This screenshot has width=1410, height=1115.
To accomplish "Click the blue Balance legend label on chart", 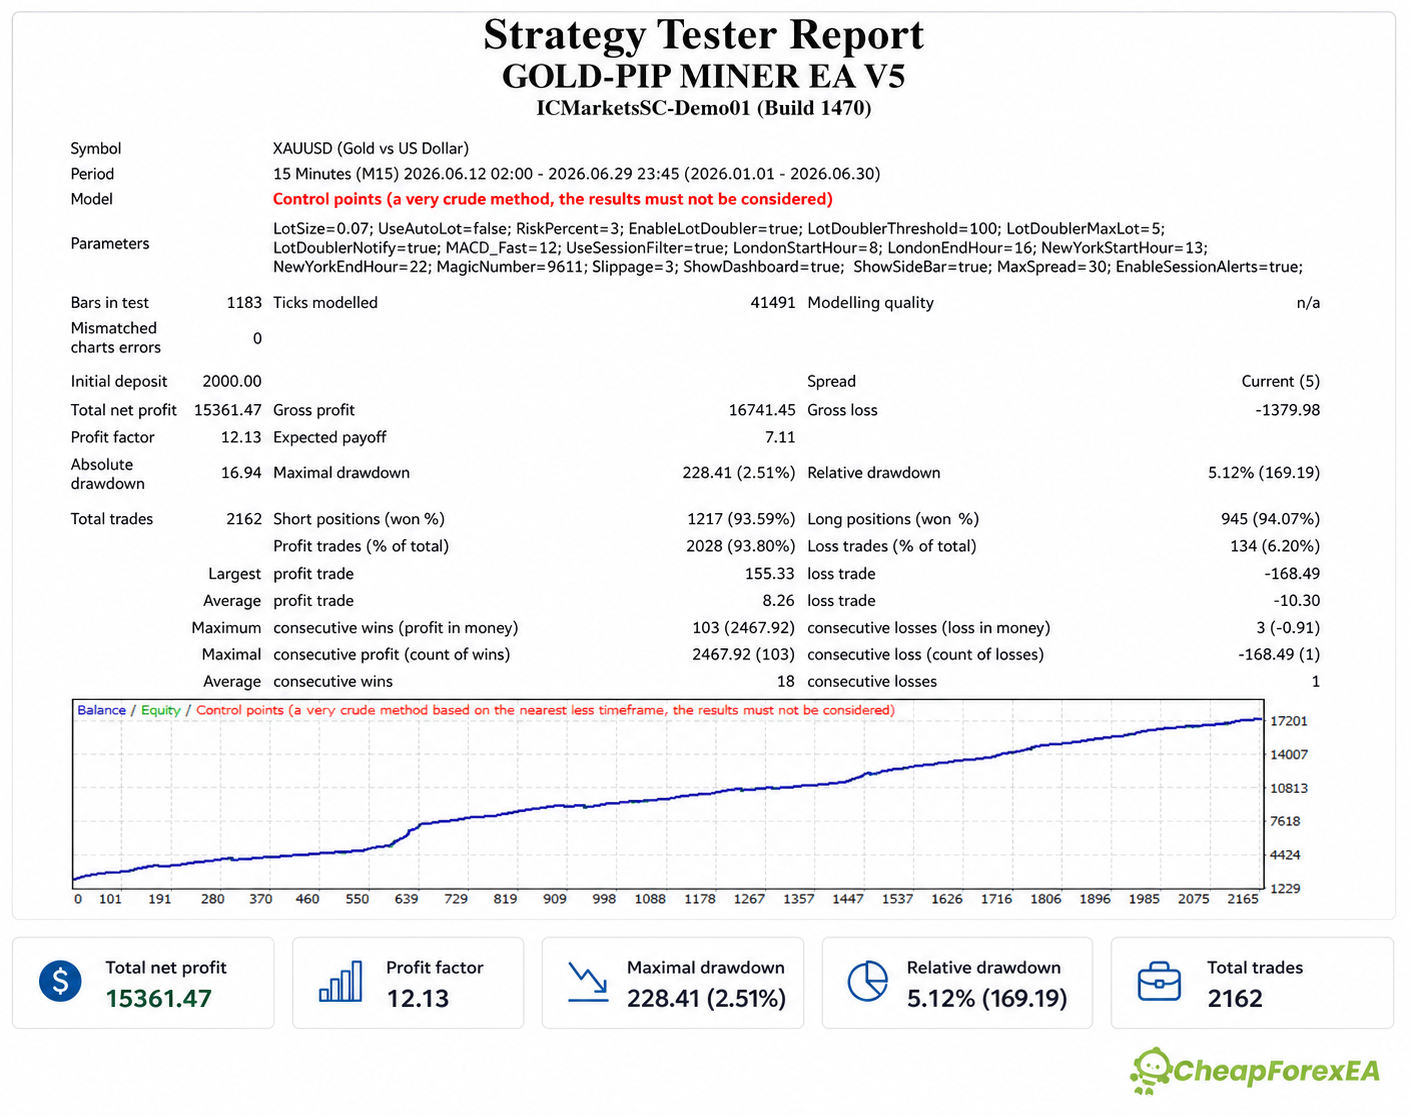I will click(102, 710).
